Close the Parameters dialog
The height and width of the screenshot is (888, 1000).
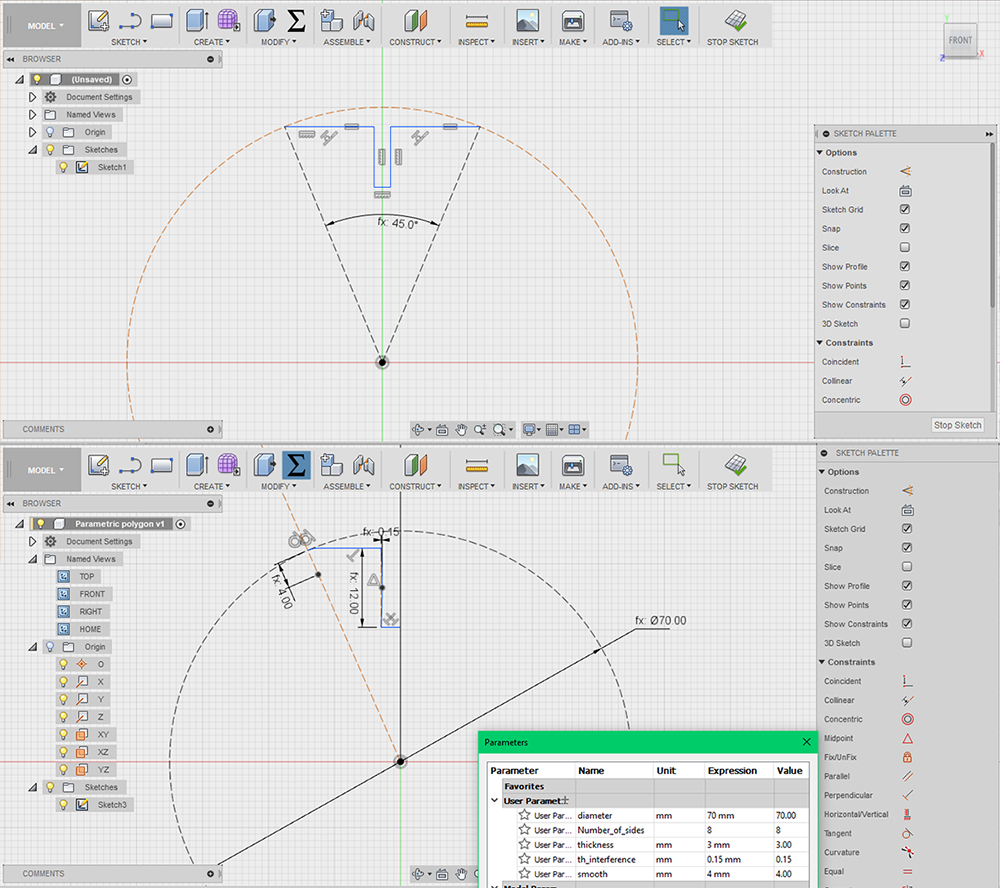[807, 742]
